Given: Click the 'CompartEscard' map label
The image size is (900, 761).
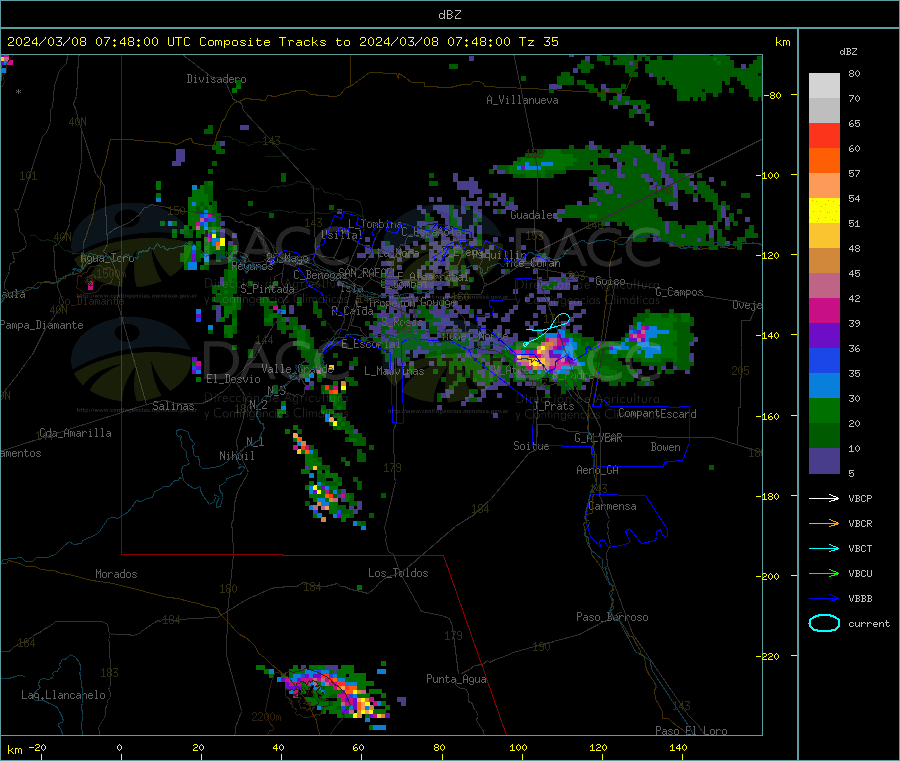Looking at the screenshot, I should pos(657,414).
